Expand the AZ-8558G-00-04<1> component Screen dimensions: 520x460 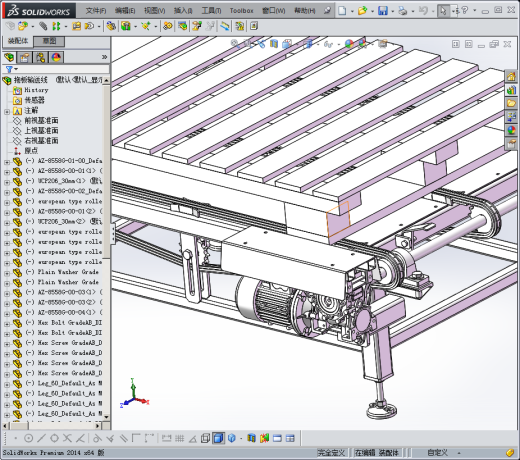coord(7,314)
